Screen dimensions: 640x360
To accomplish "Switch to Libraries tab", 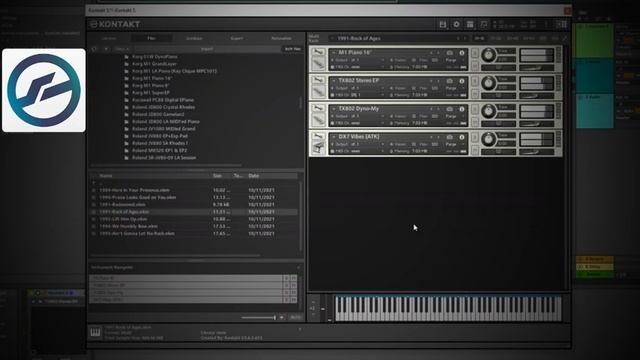I will pos(109,38).
